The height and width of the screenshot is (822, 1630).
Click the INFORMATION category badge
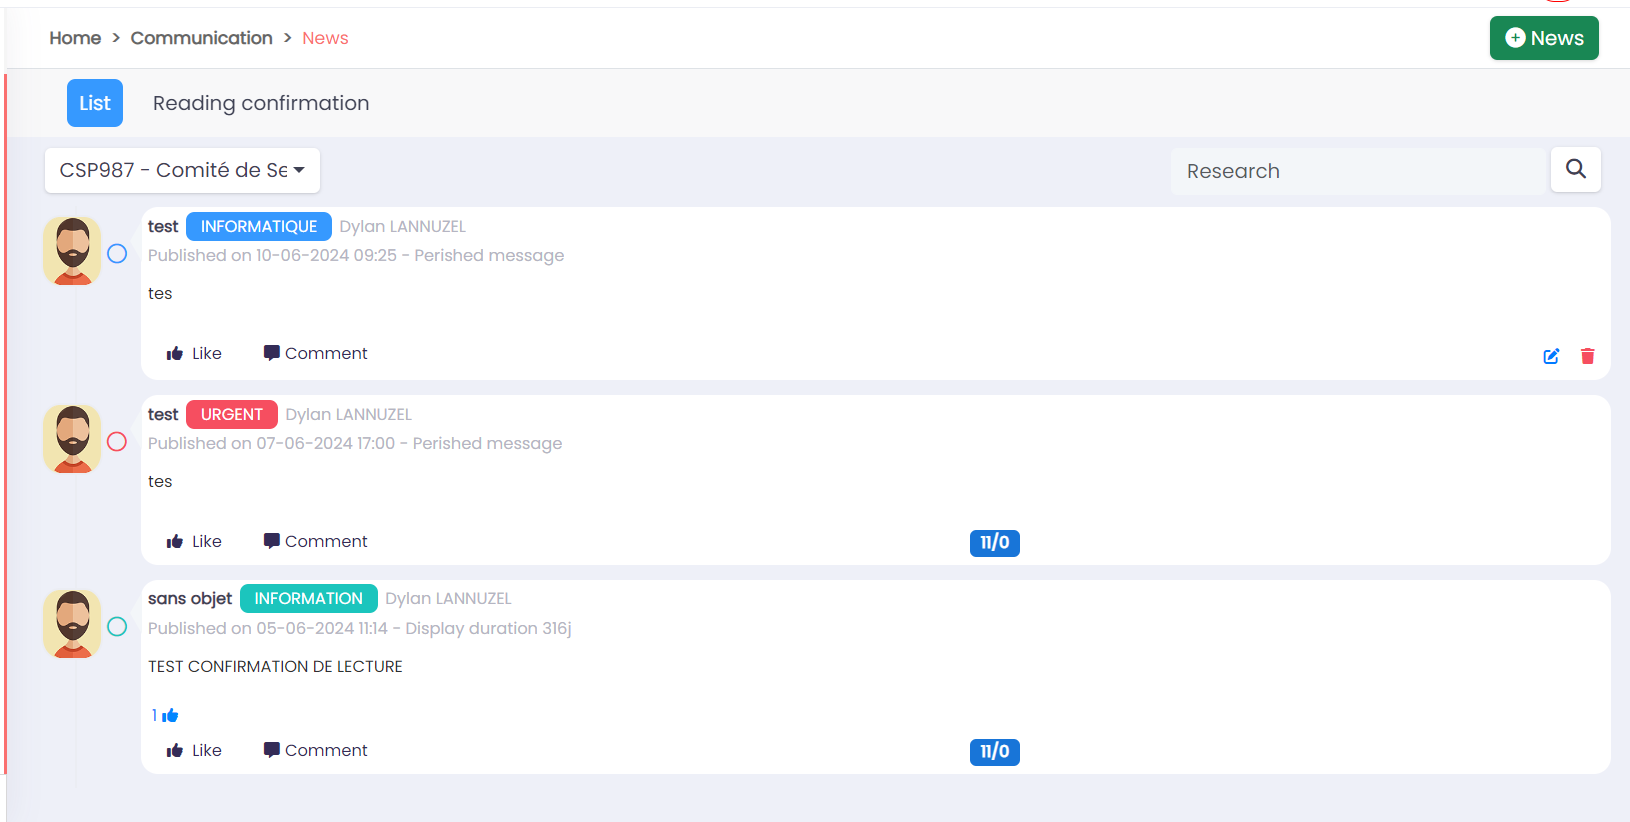click(x=308, y=599)
